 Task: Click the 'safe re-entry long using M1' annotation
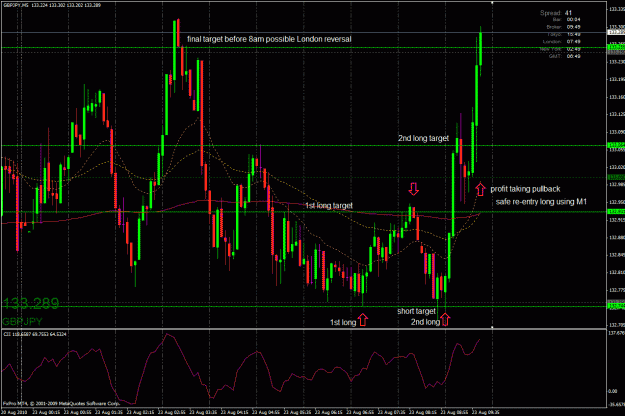[x=541, y=202]
